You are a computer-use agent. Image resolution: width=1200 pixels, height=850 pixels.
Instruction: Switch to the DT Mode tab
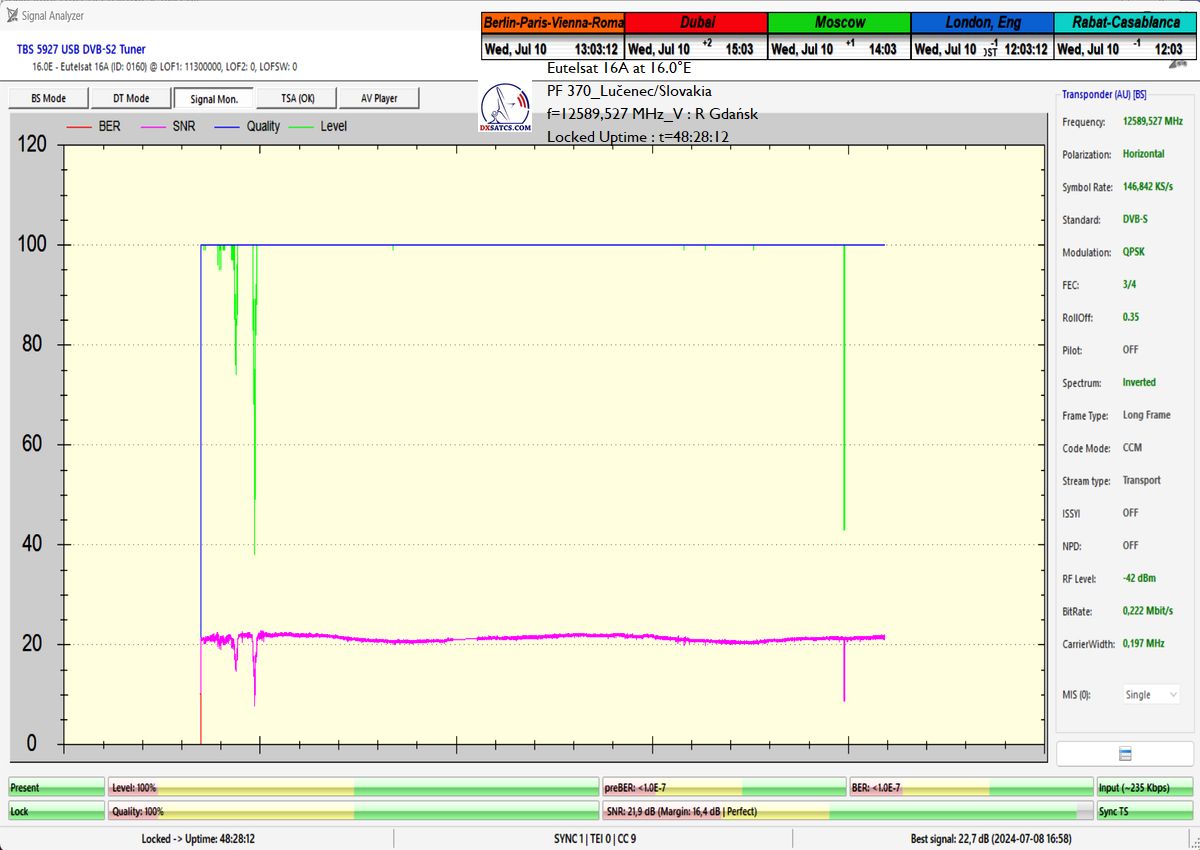[x=130, y=98]
